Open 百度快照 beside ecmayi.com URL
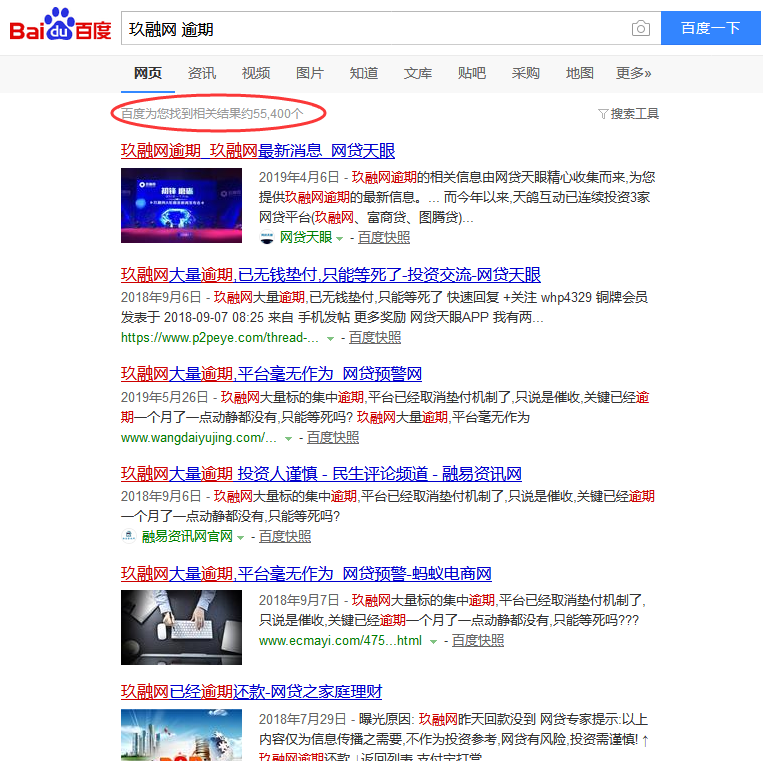This screenshot has height=761, width=763. click(478, 641)
